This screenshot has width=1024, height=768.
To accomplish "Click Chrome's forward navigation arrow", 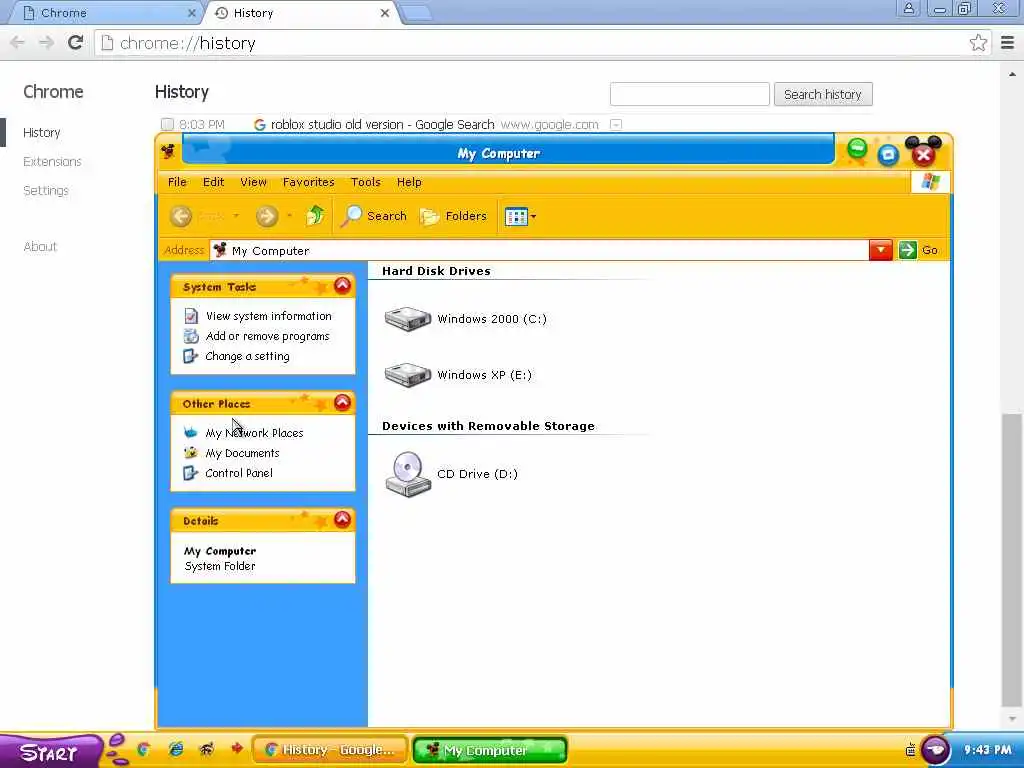I will 46,43.
